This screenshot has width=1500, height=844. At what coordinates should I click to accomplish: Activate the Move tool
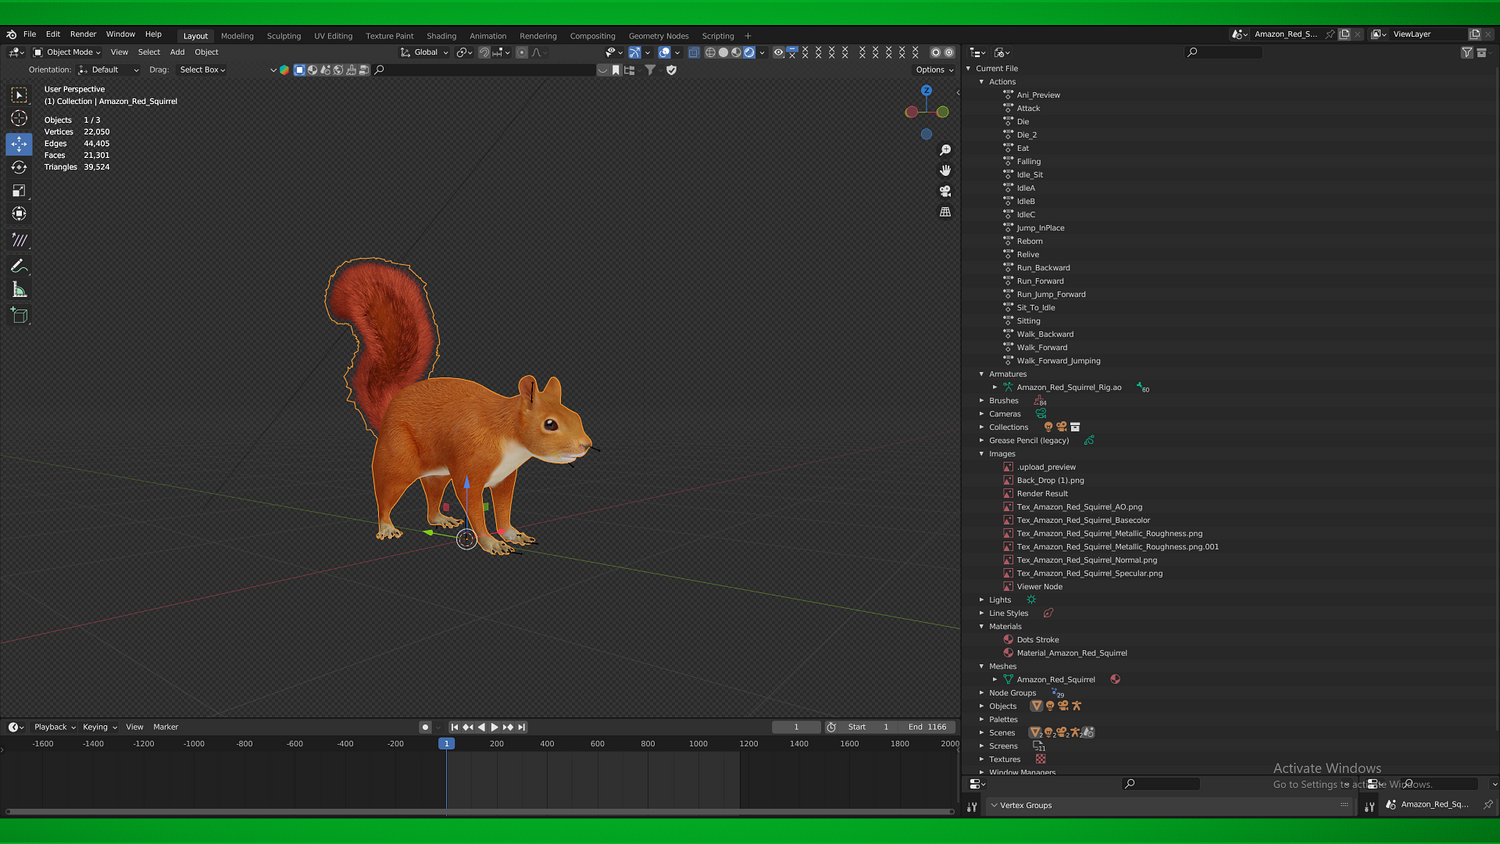pyautogui.click(x=19, y=144)
